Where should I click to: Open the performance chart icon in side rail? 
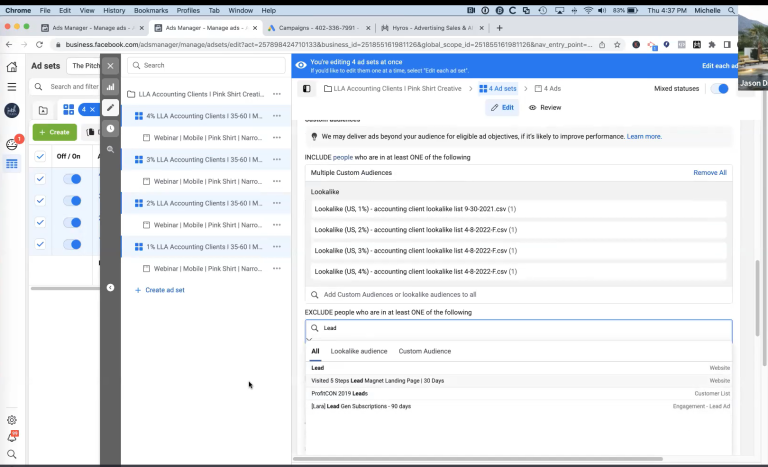110,87
